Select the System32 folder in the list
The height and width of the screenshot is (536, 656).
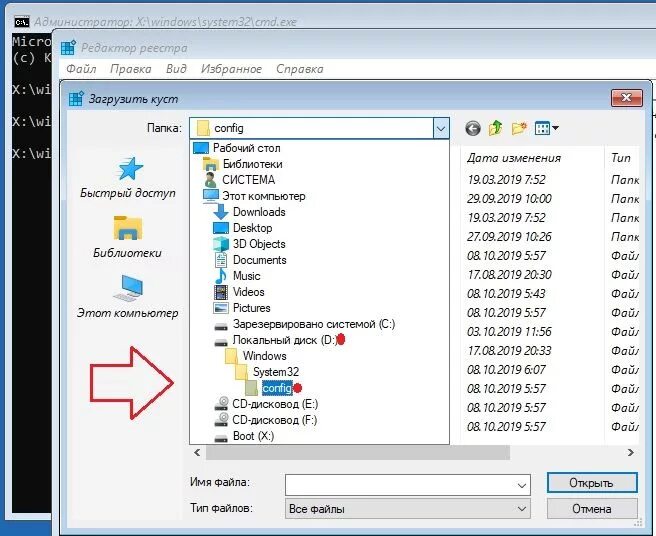coord(276,372)
